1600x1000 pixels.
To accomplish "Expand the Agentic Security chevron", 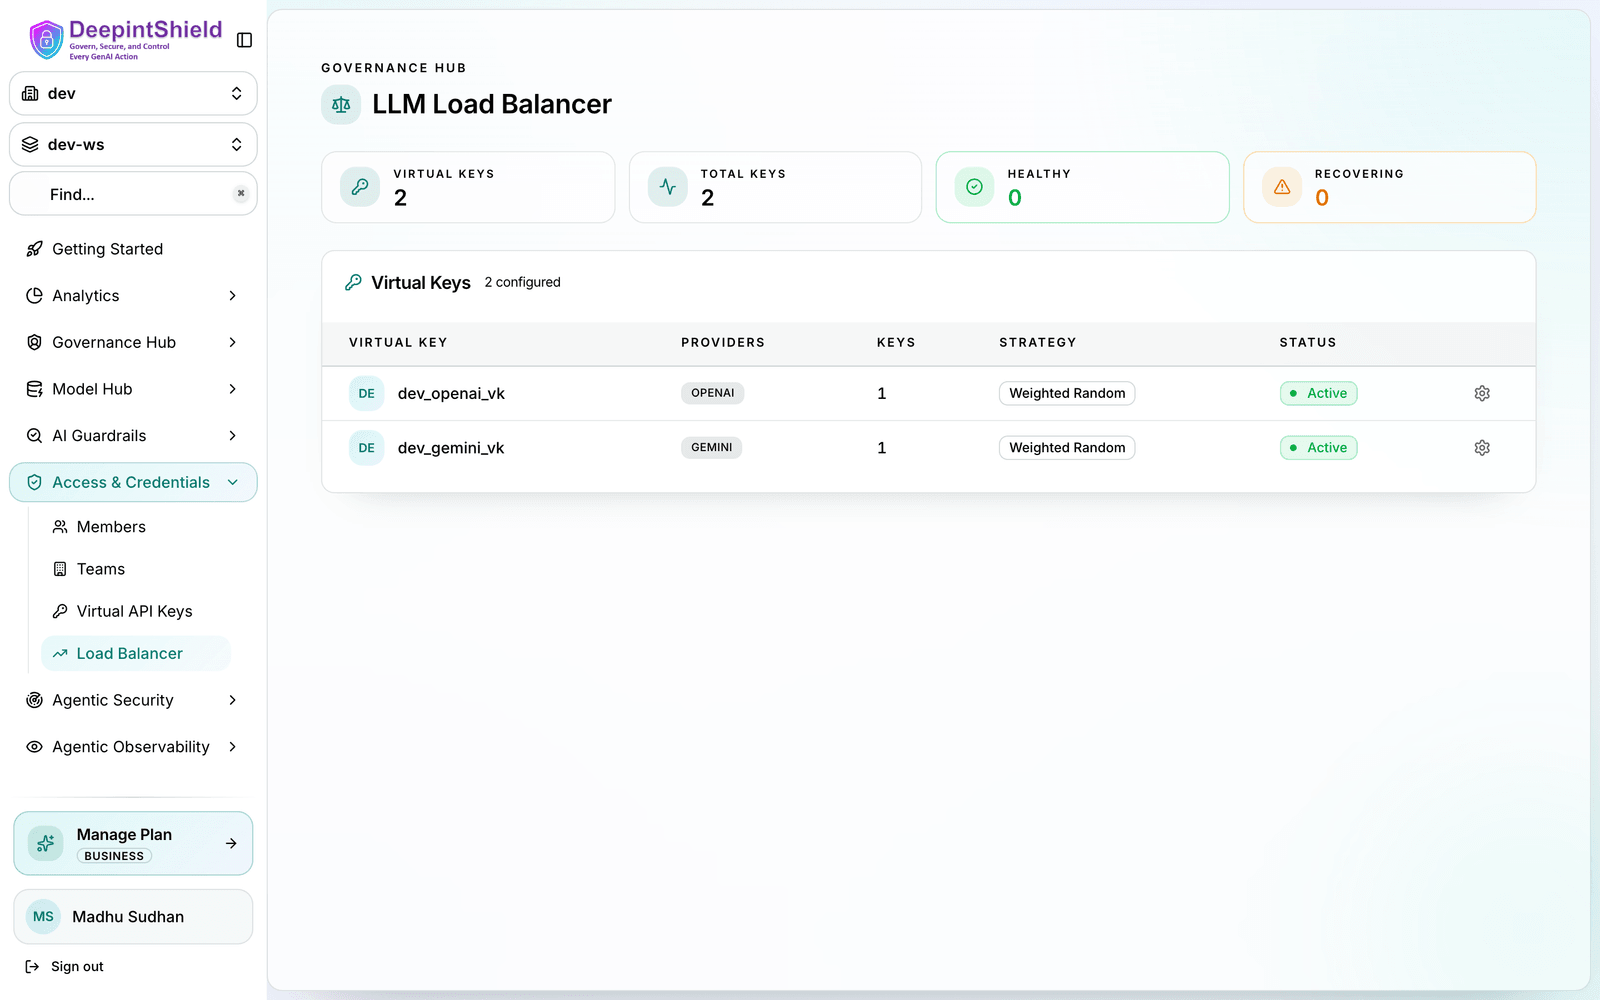I will point(232,700).
